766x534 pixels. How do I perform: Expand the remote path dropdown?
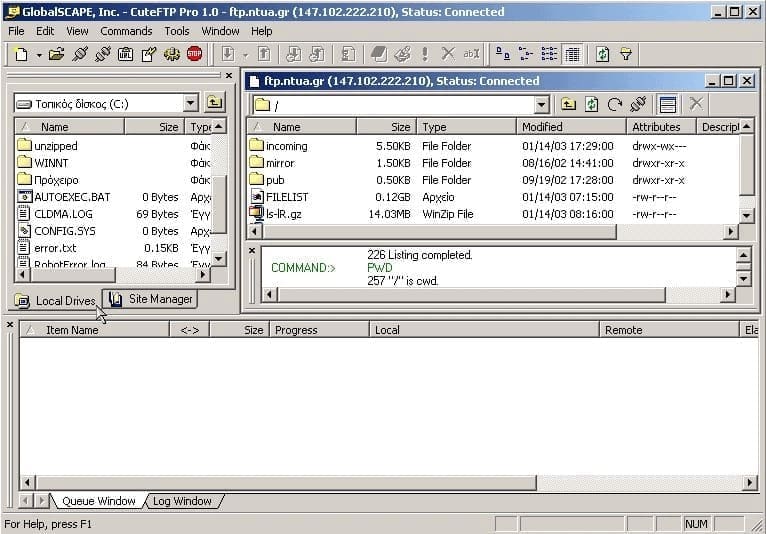point(541,104)
